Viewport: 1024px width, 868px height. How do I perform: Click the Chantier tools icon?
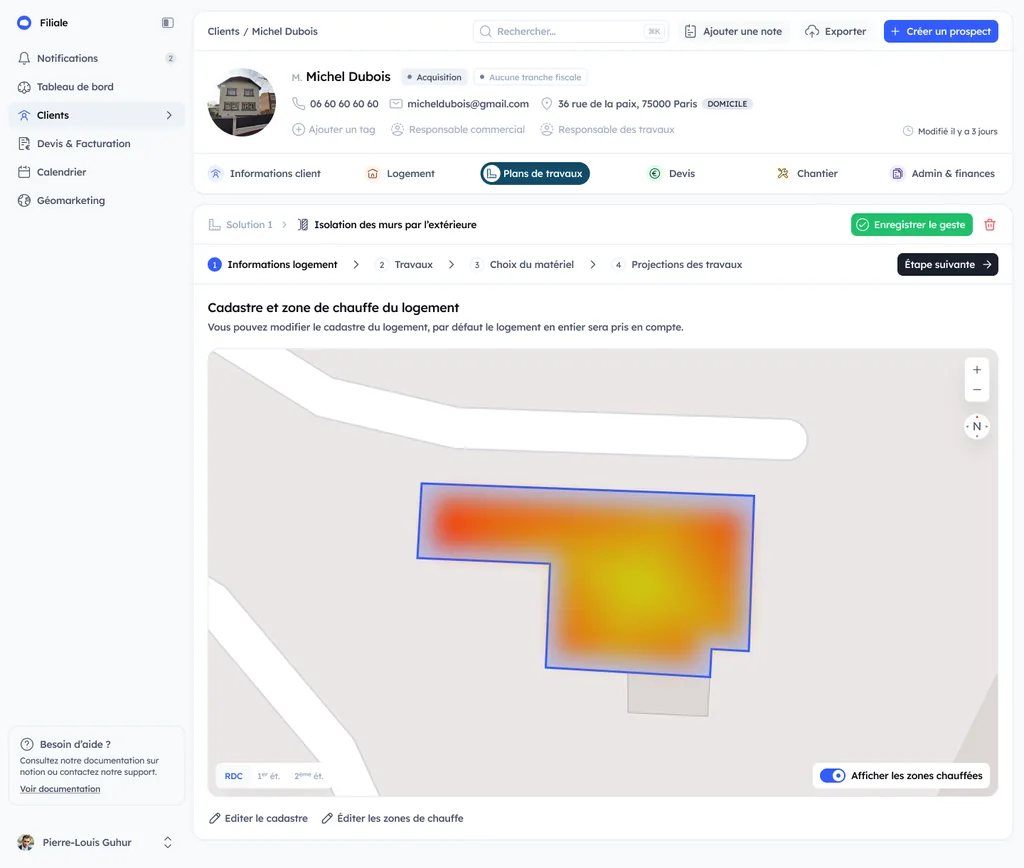(782, 174)
